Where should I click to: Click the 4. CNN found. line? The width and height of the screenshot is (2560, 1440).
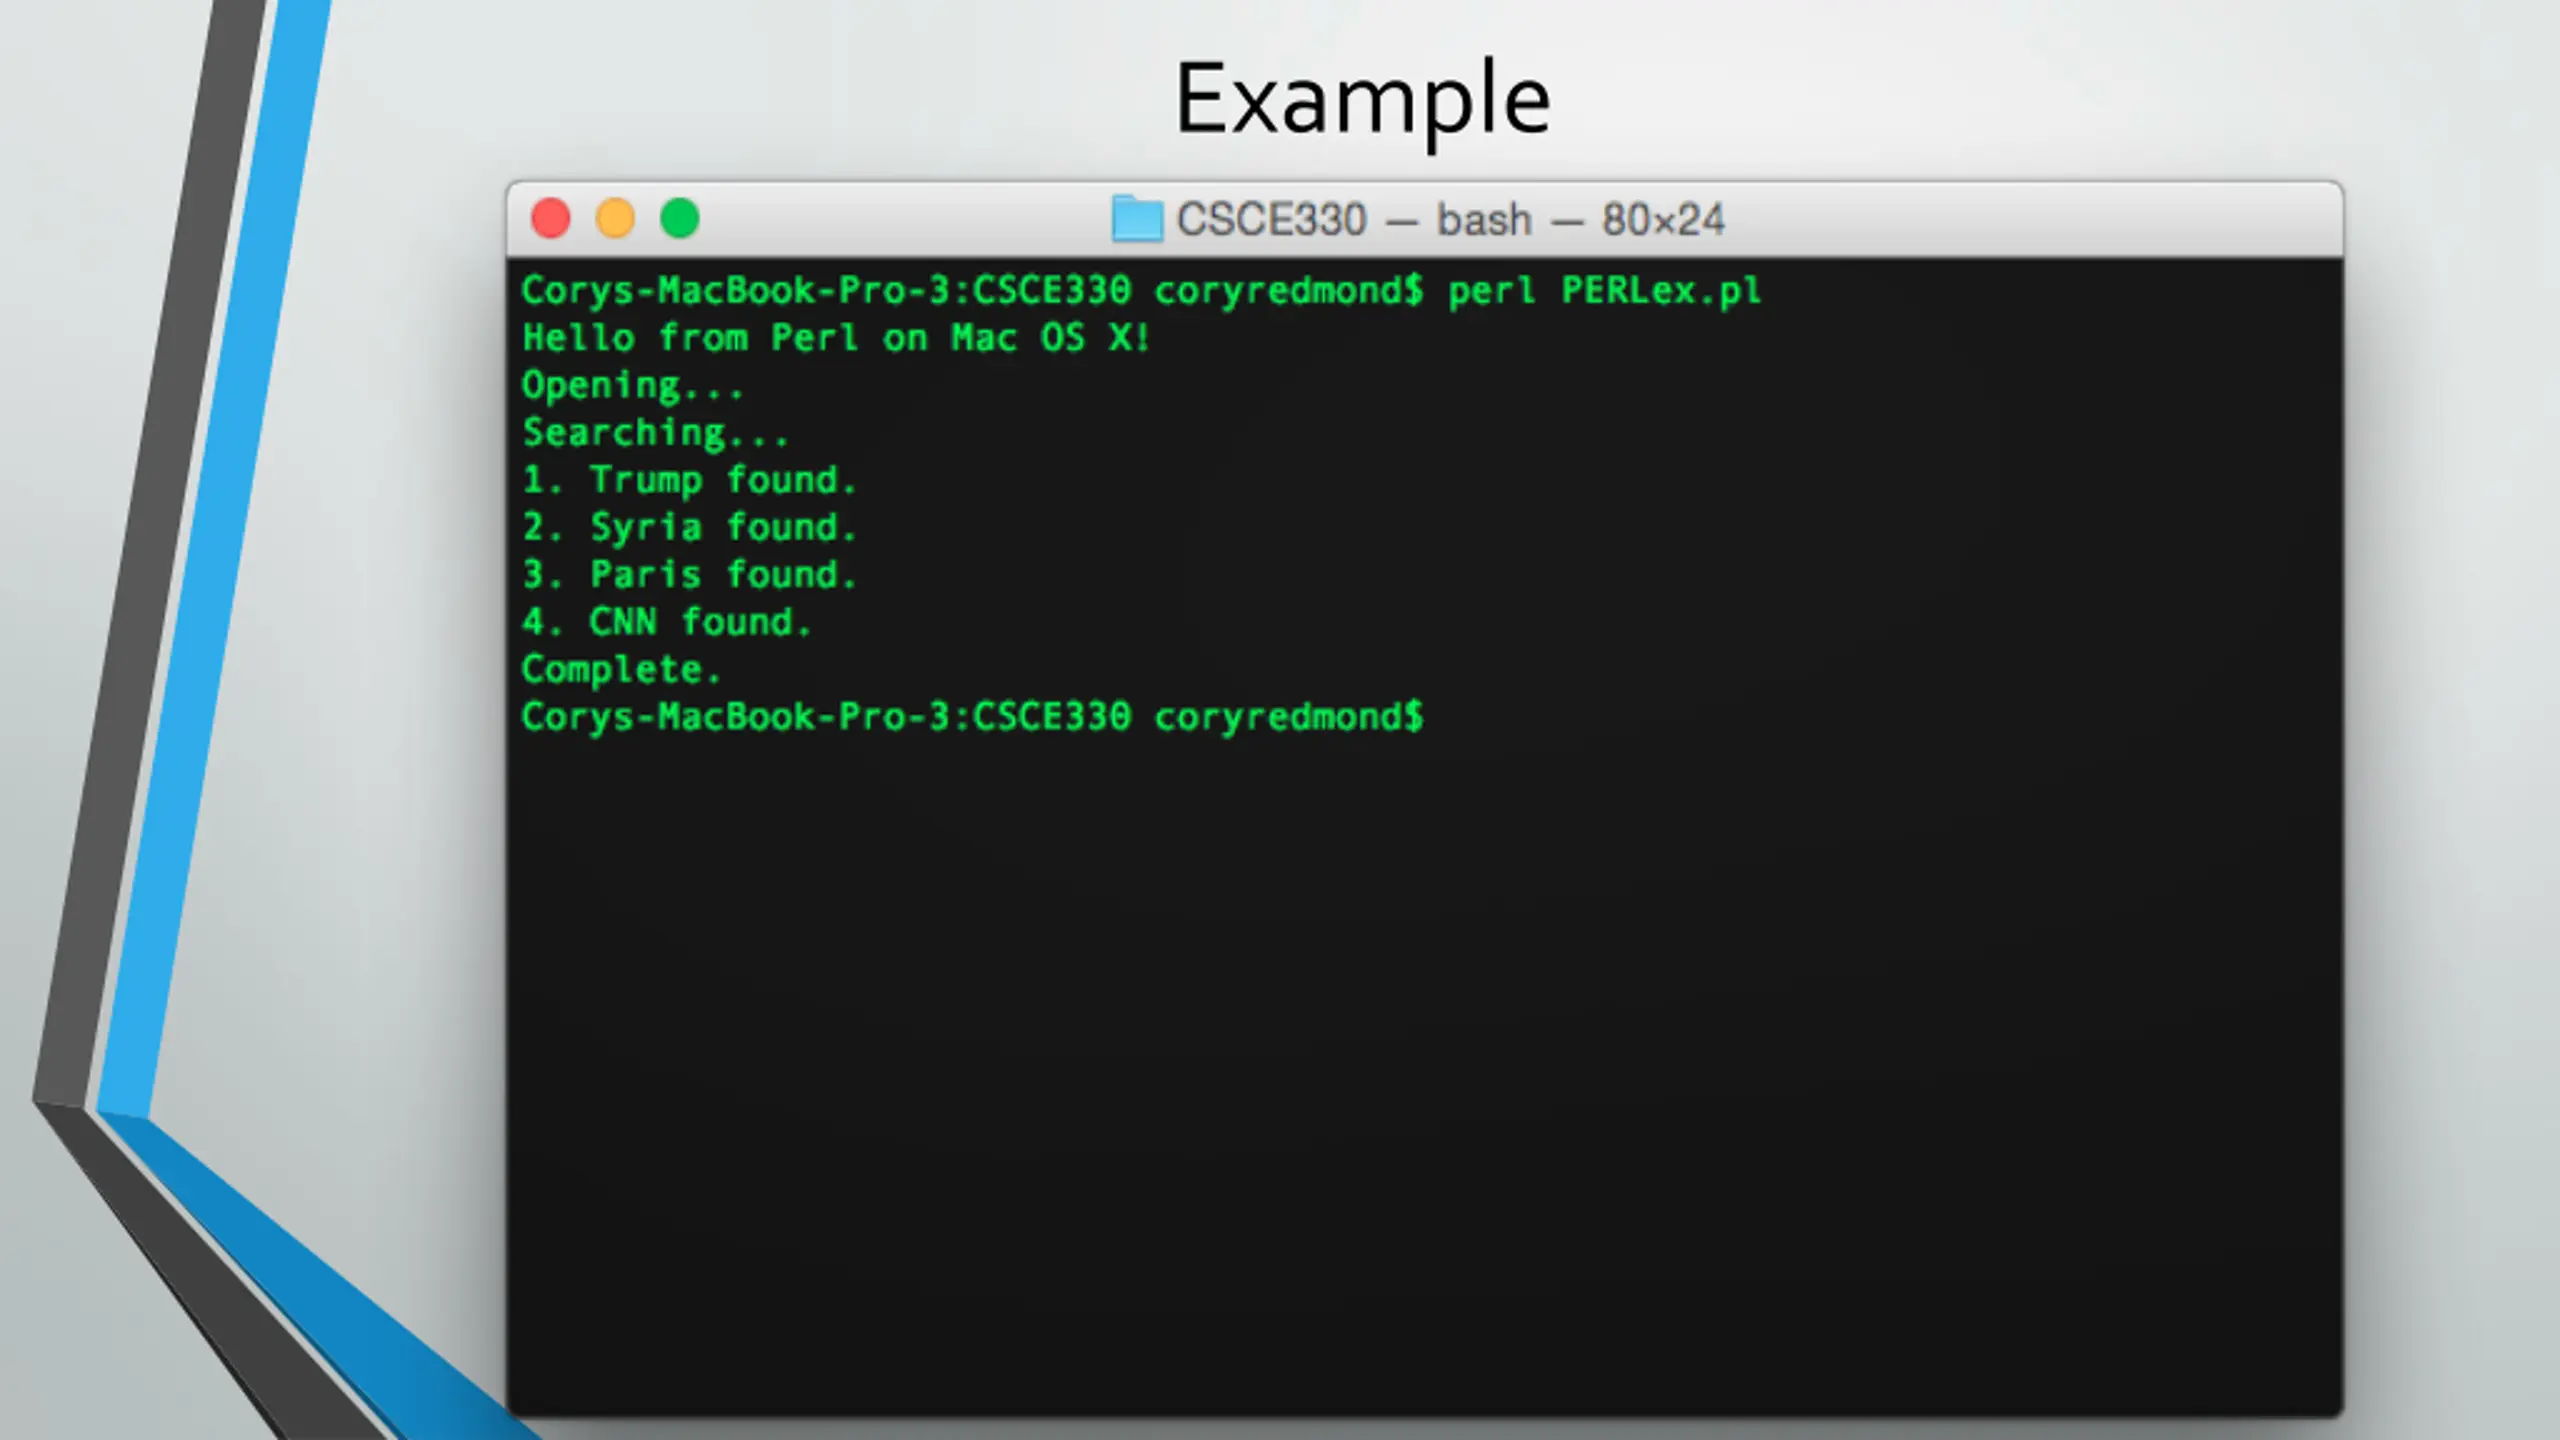click(666, 622)
